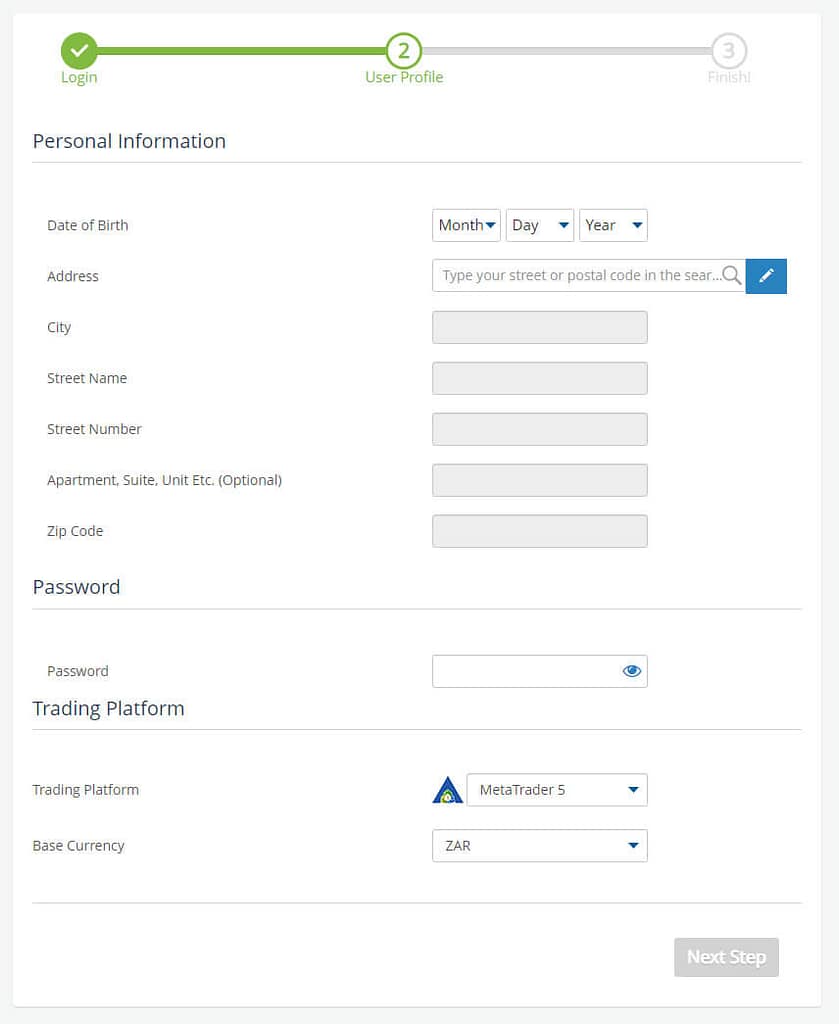Open the Month dropdown
This screenshot has height=1024, width=839.
[x=466, y=225]
